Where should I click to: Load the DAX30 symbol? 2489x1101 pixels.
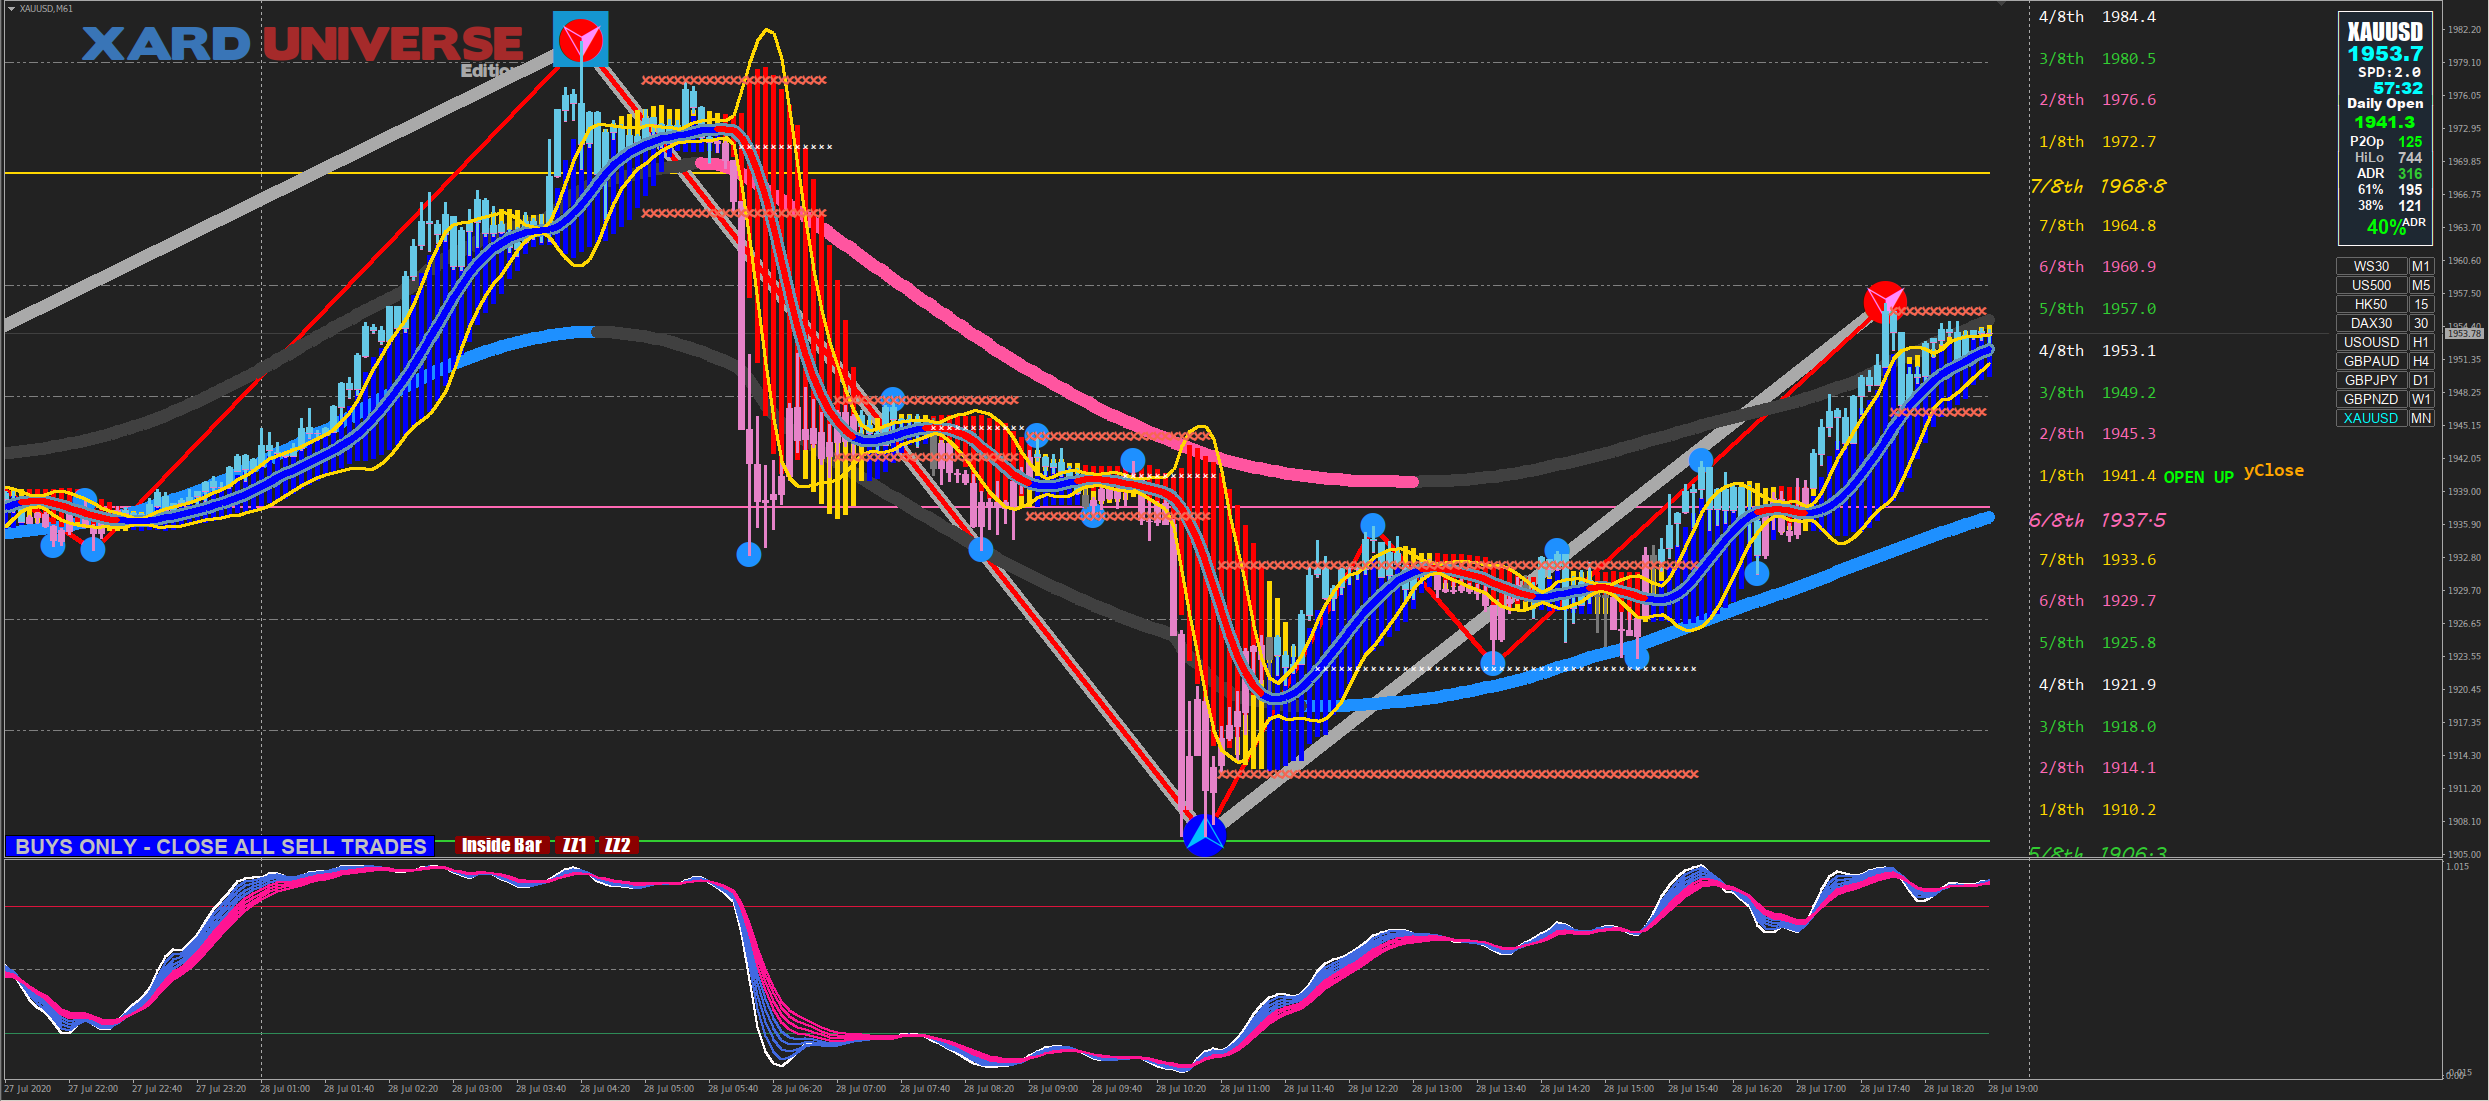2370,323
